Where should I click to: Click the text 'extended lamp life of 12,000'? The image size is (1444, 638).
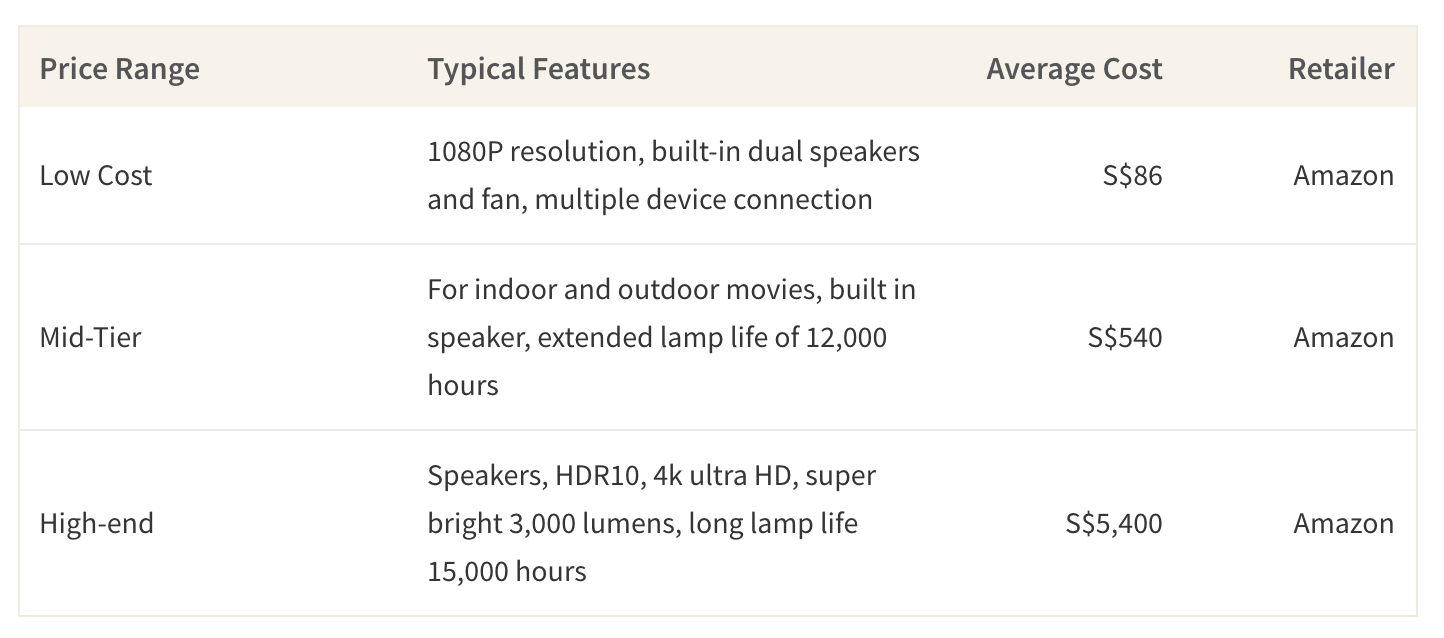[712, 338]
